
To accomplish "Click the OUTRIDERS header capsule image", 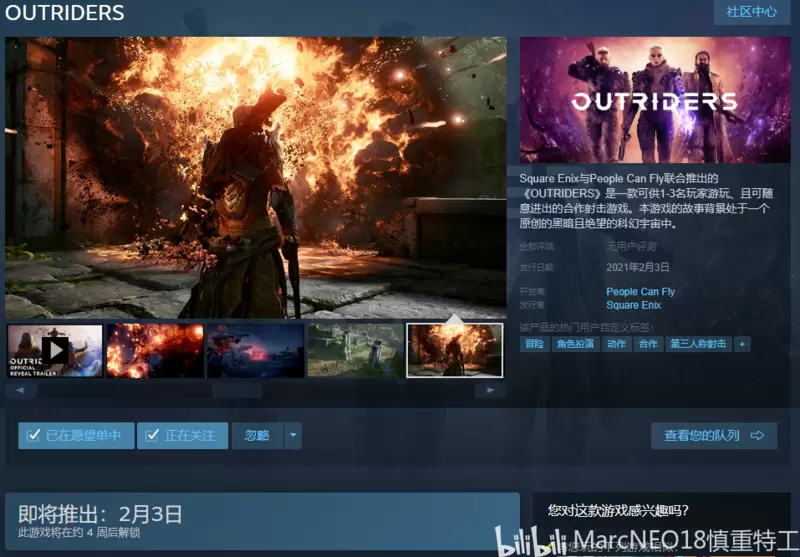I will coord(655,100).
